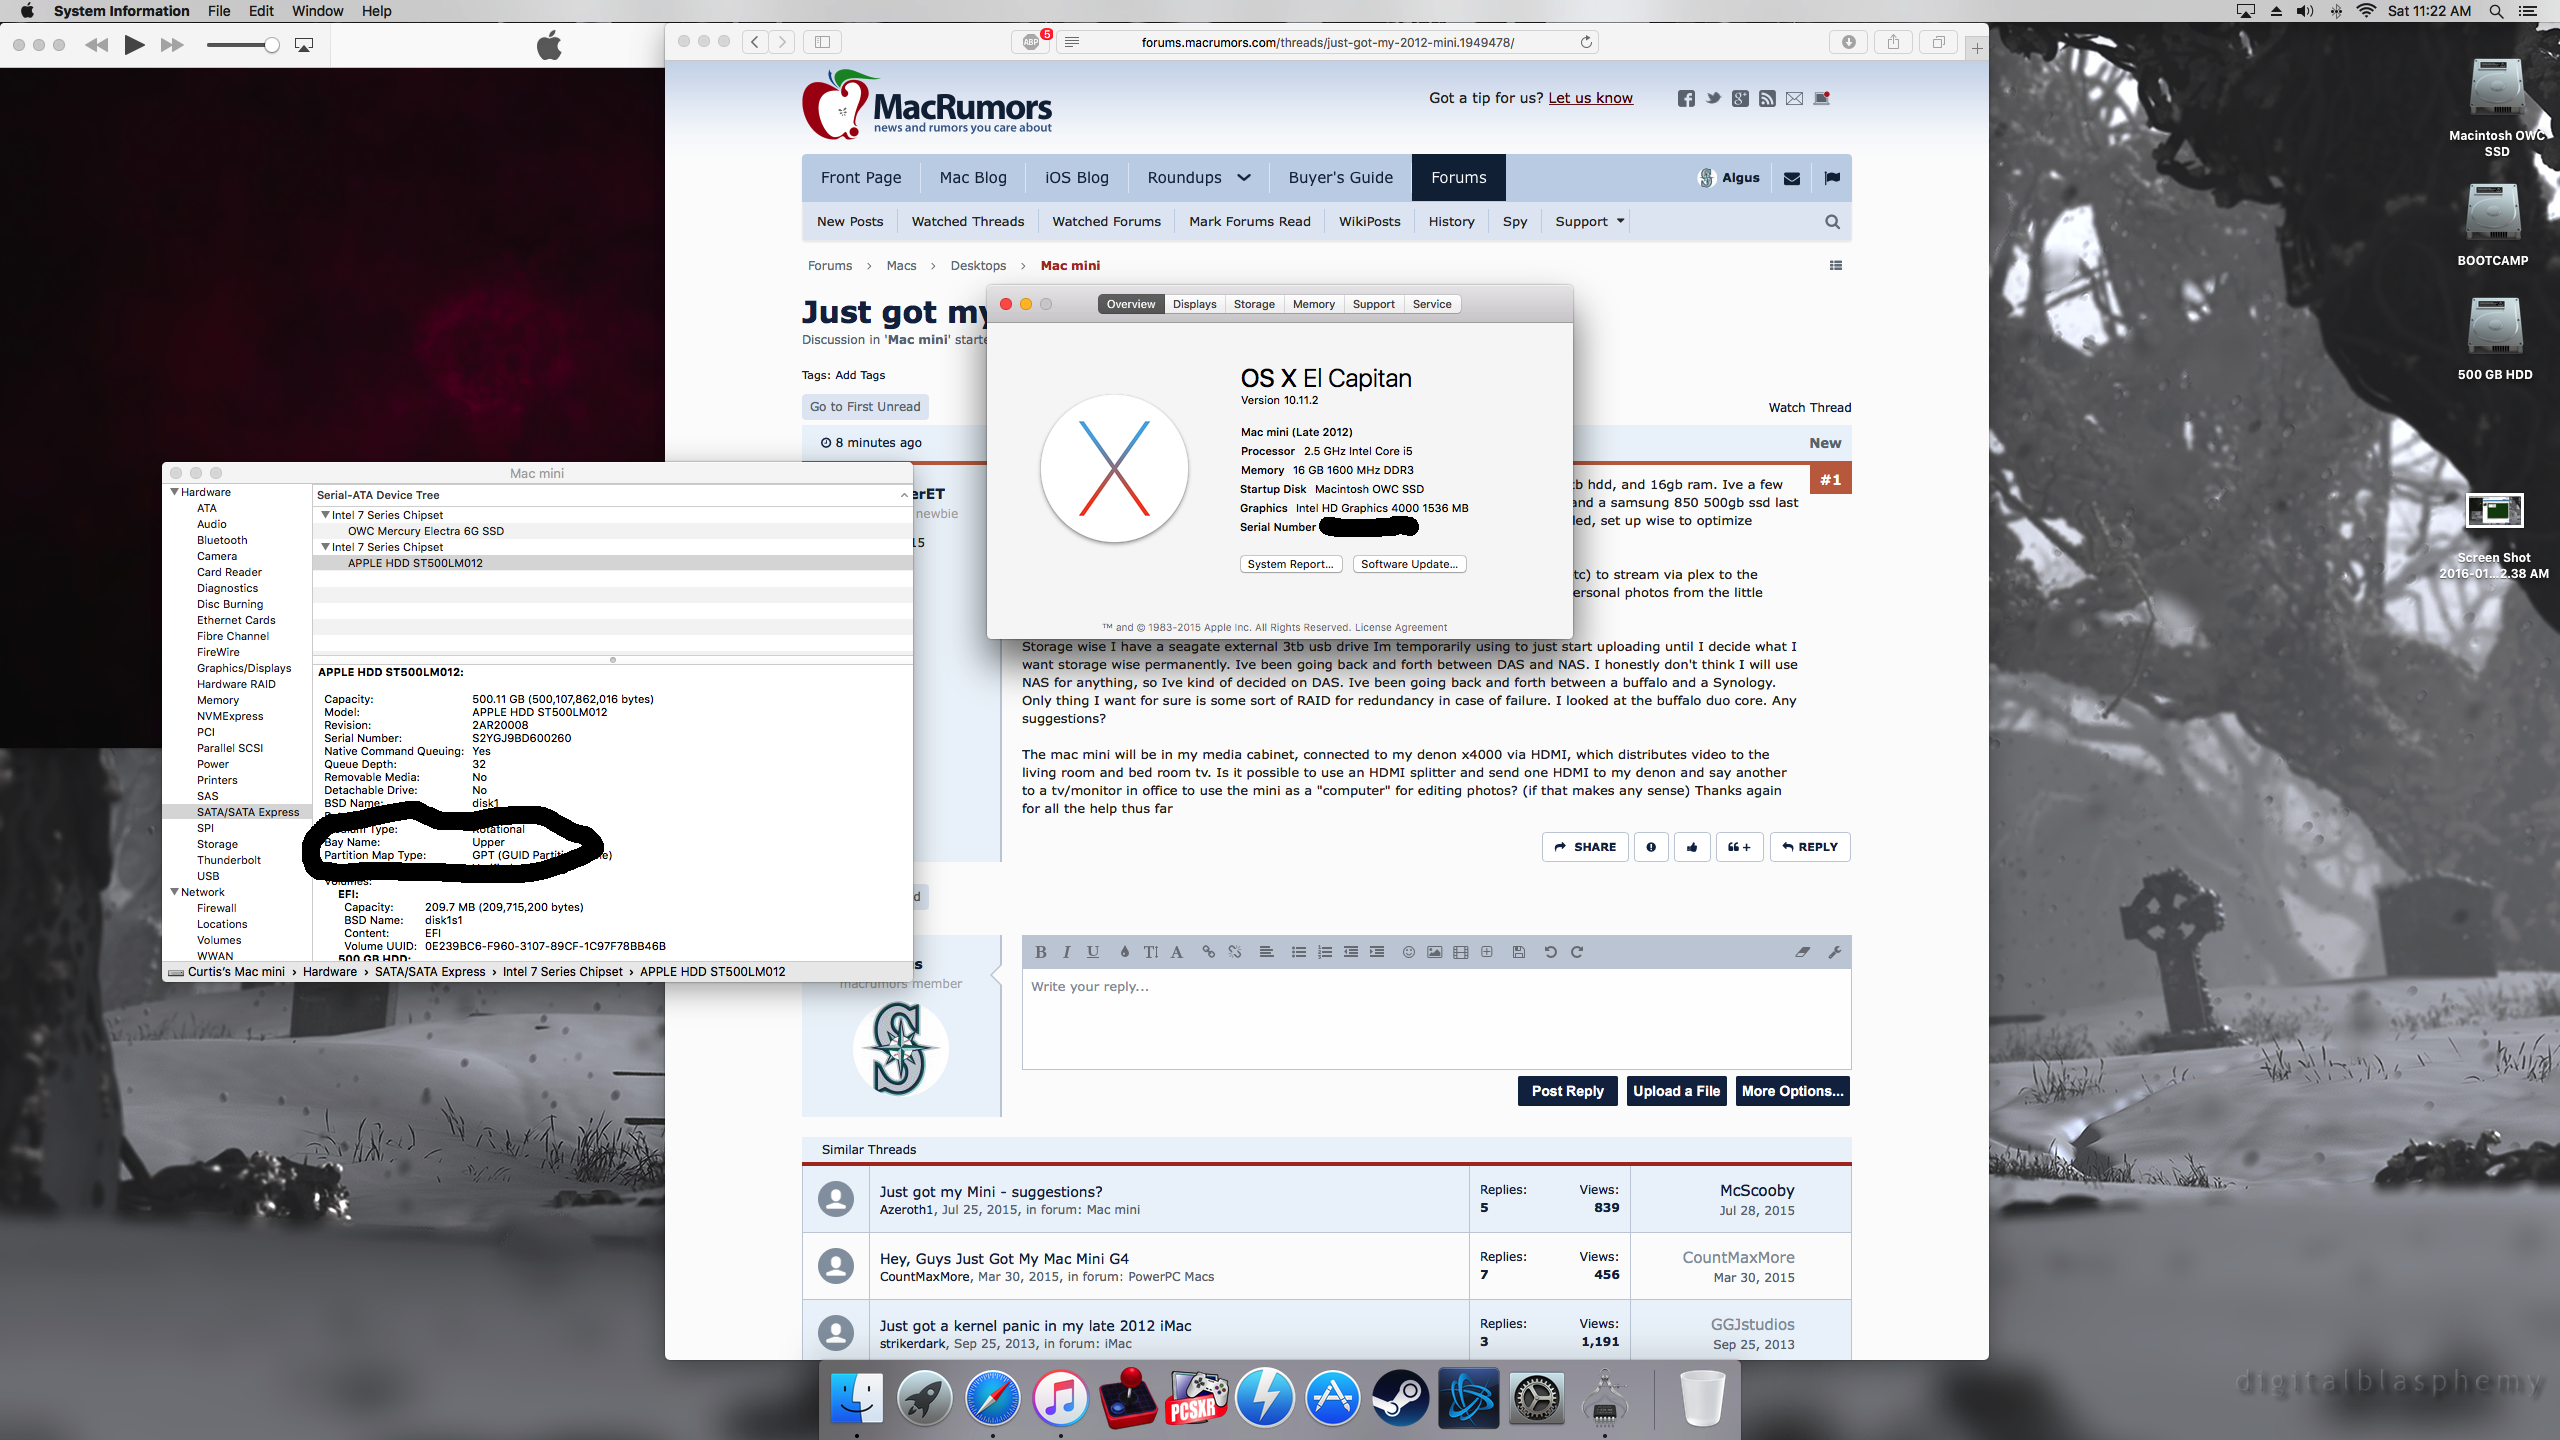Open the Window menu in menu bar
This screenshot has width=2560, height=1440.
[317, 11]
